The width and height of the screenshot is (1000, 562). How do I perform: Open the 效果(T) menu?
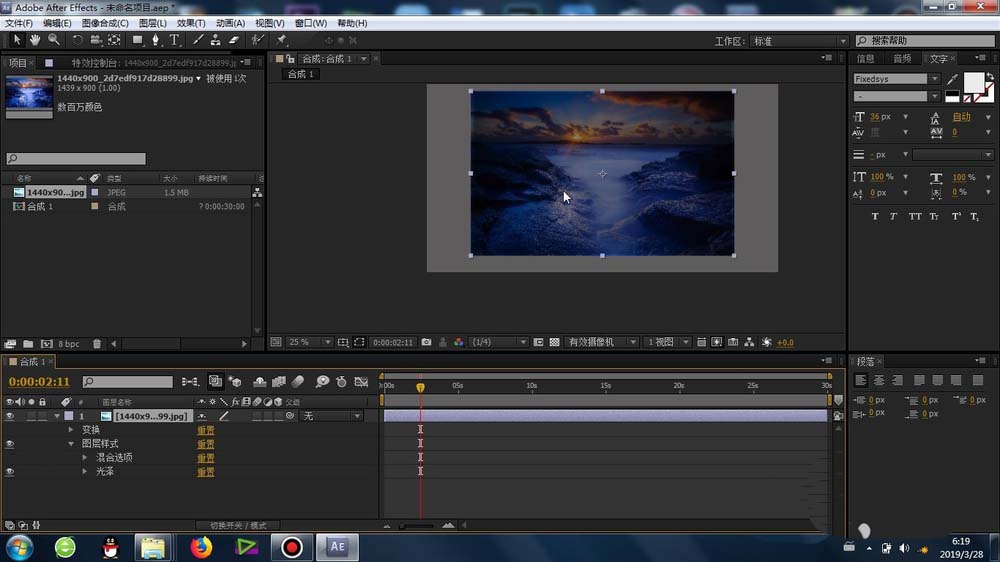click(190, 23)
